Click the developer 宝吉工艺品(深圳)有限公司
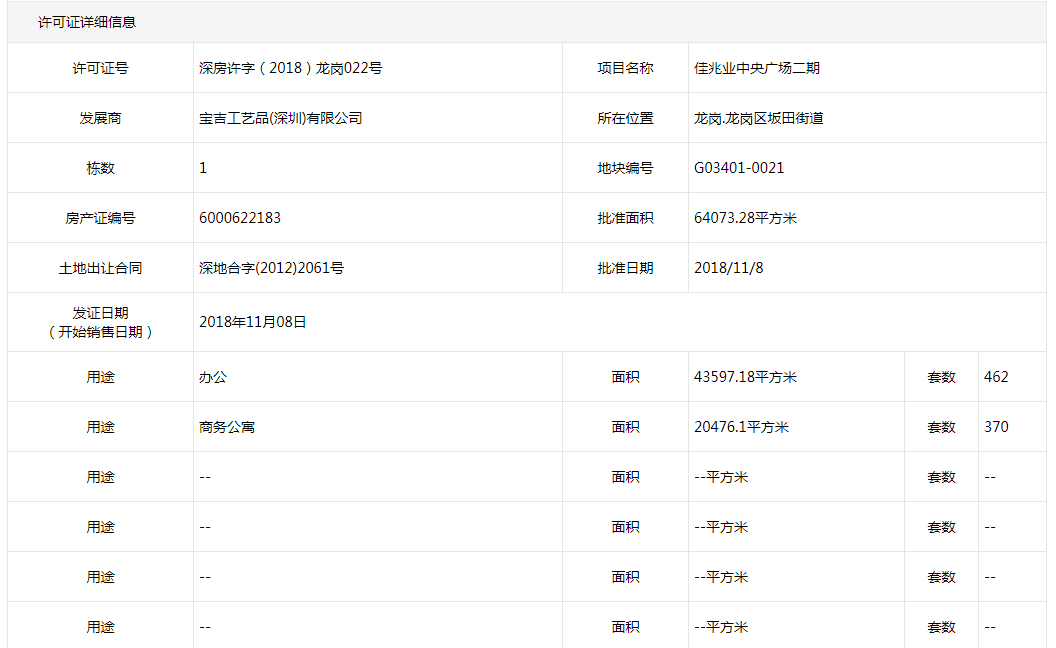Viewport: 1056px width, 648px height. [x=281, y=118]
